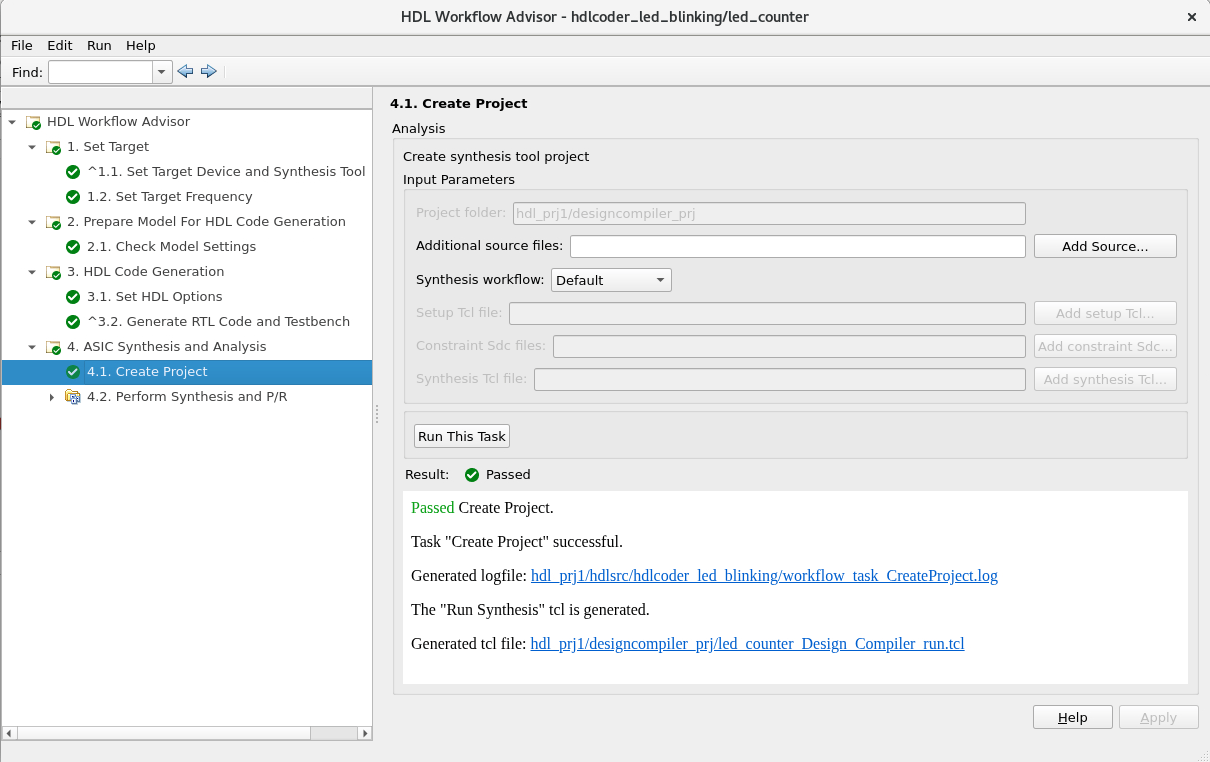Open the Synthesis workflow dropdown
The image size is (1210, 762).
coord(611,280)
